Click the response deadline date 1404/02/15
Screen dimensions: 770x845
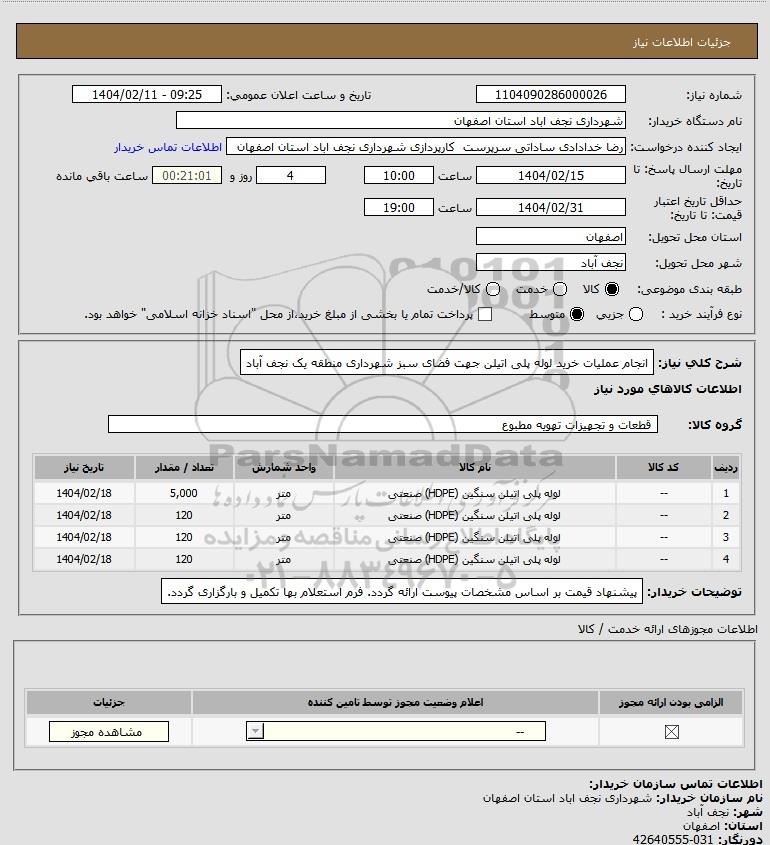pyautogui.click(x=551, y=175)
